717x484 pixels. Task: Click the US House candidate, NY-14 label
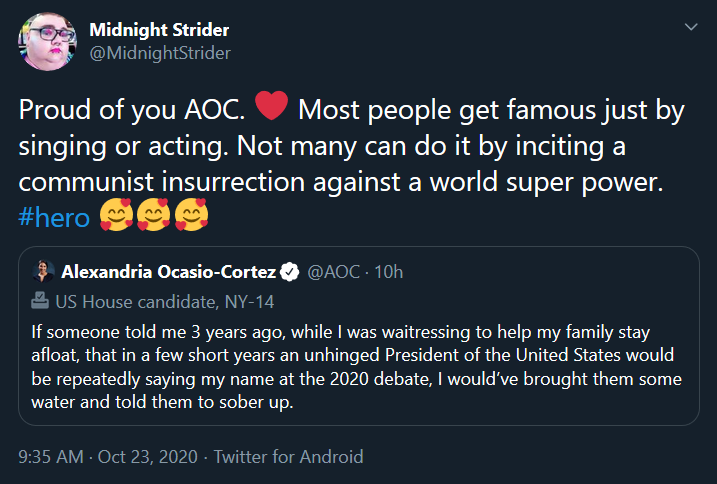coord(165,301)
